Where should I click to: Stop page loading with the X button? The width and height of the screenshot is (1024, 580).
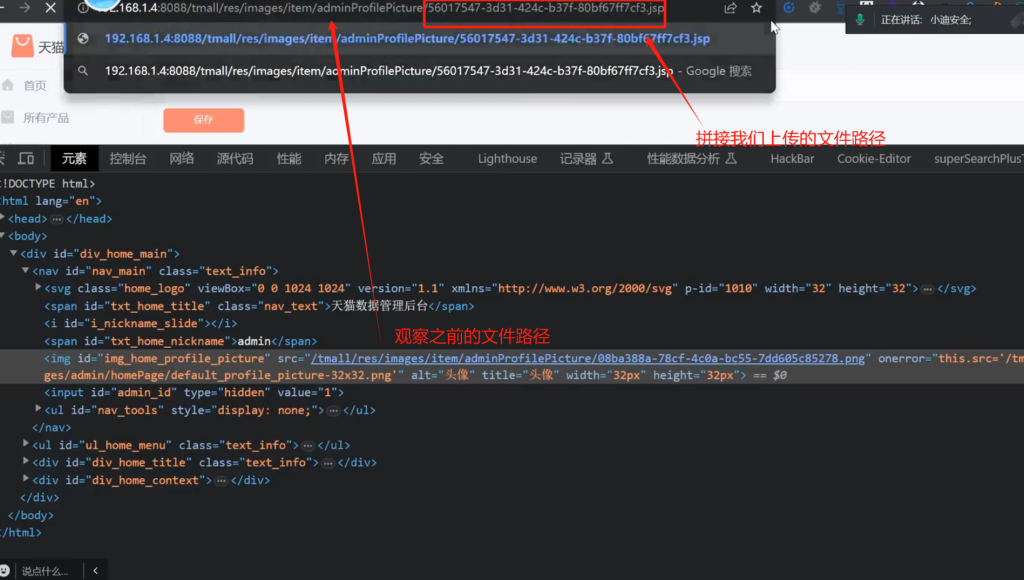click(x=50, y=8)
